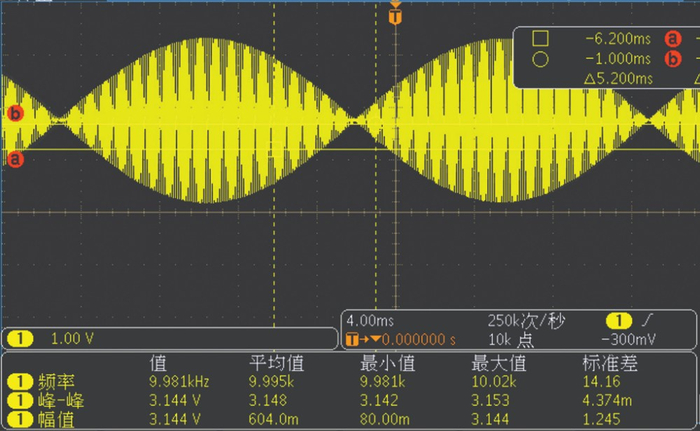Click channel 1 badge in 幅值 row
Screen dimensions: 700x431
point(20,419)
